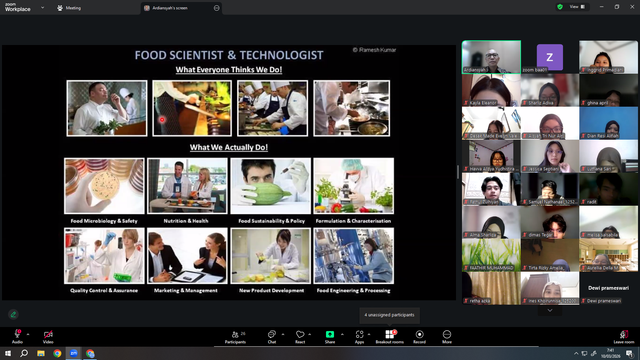Select ghina april's video tile
This screenshot has height=360, width=640.
[x=608, y=90]
